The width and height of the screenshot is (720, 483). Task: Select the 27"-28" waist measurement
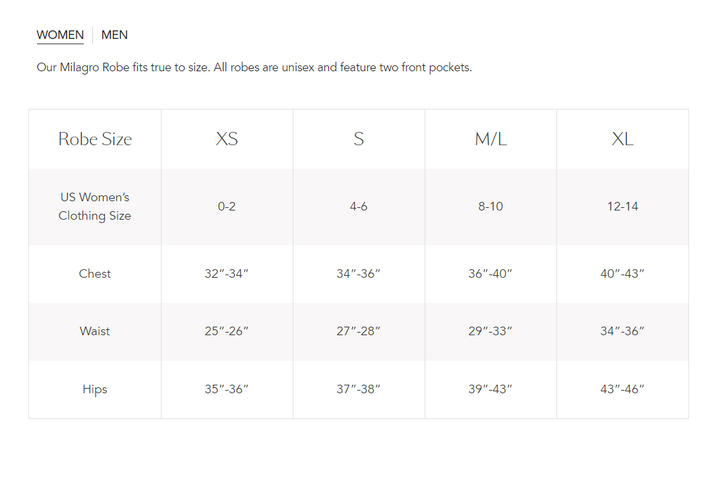pyautogui.click(x=359, y=331)
